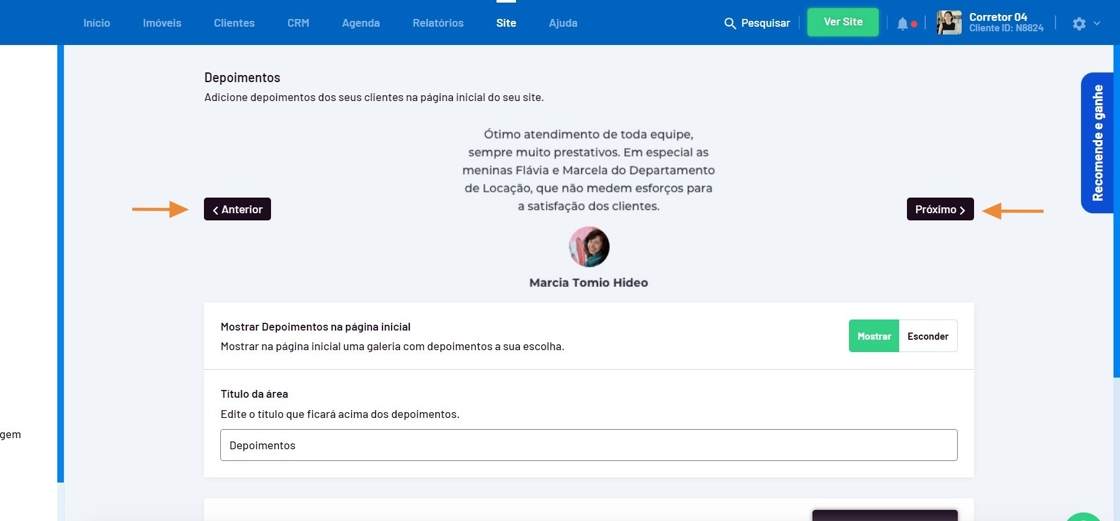Click the magnifying glass search icon
The image size is (1120, 521).
(730, 23)
